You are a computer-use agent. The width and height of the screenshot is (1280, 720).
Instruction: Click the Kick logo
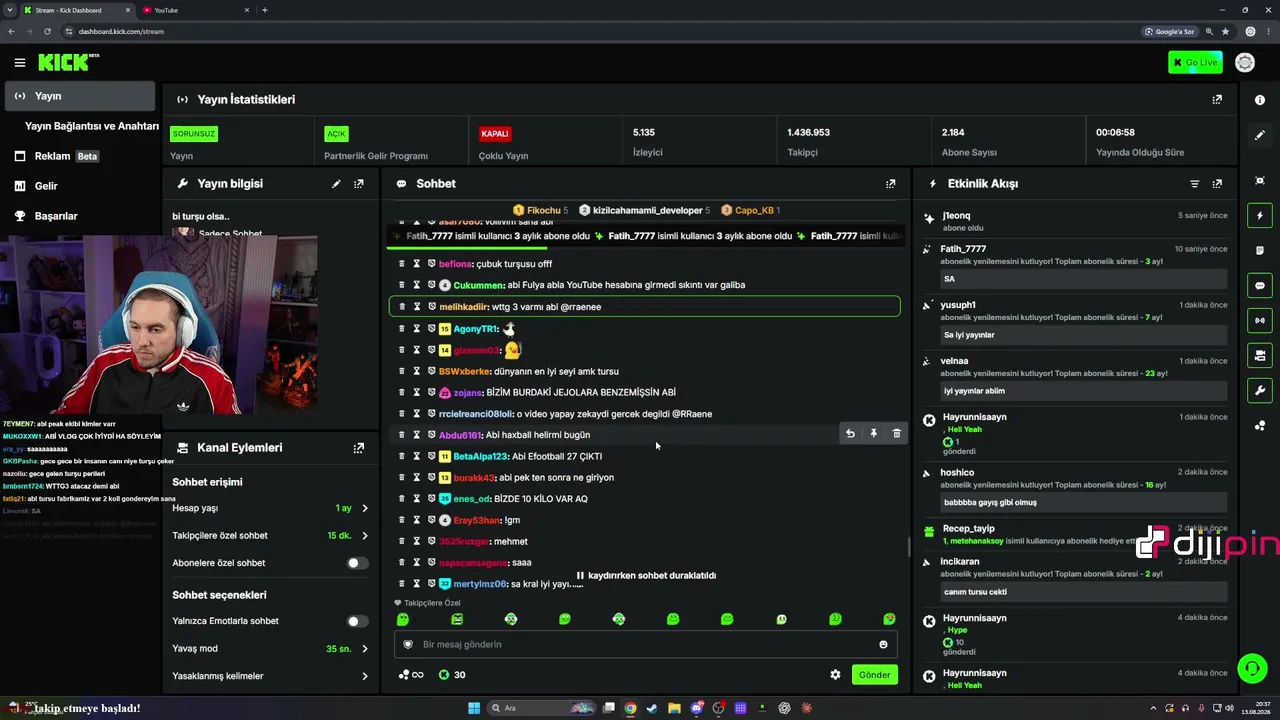[x=68, y=63]
